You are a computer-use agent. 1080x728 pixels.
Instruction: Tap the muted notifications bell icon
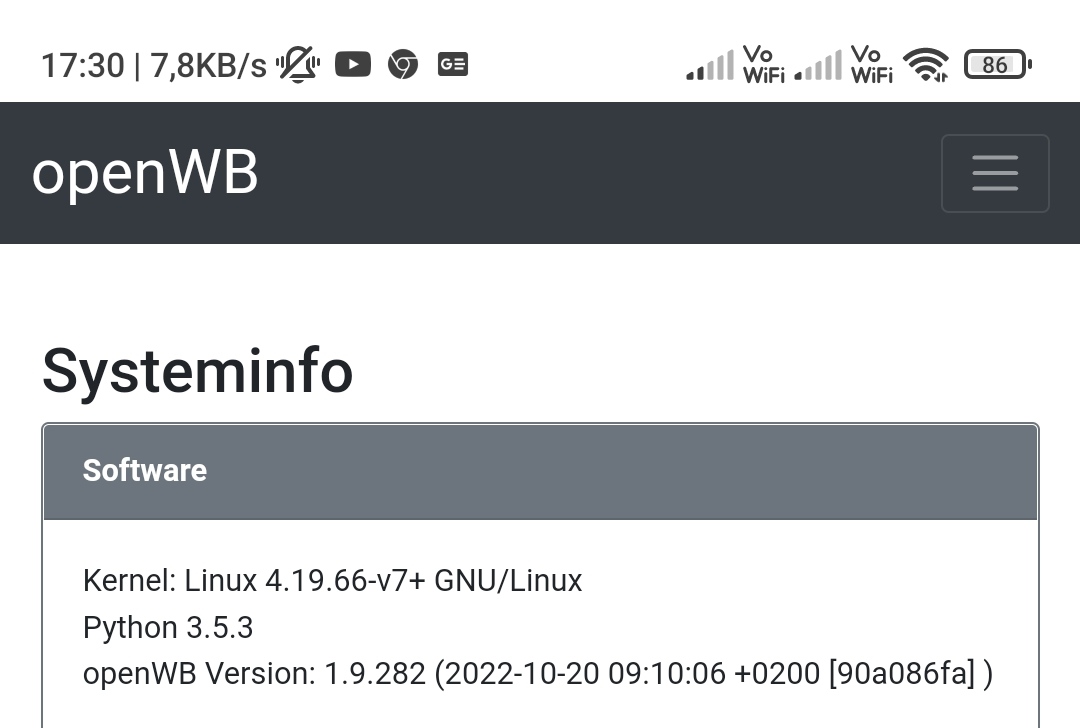[298, 65]
